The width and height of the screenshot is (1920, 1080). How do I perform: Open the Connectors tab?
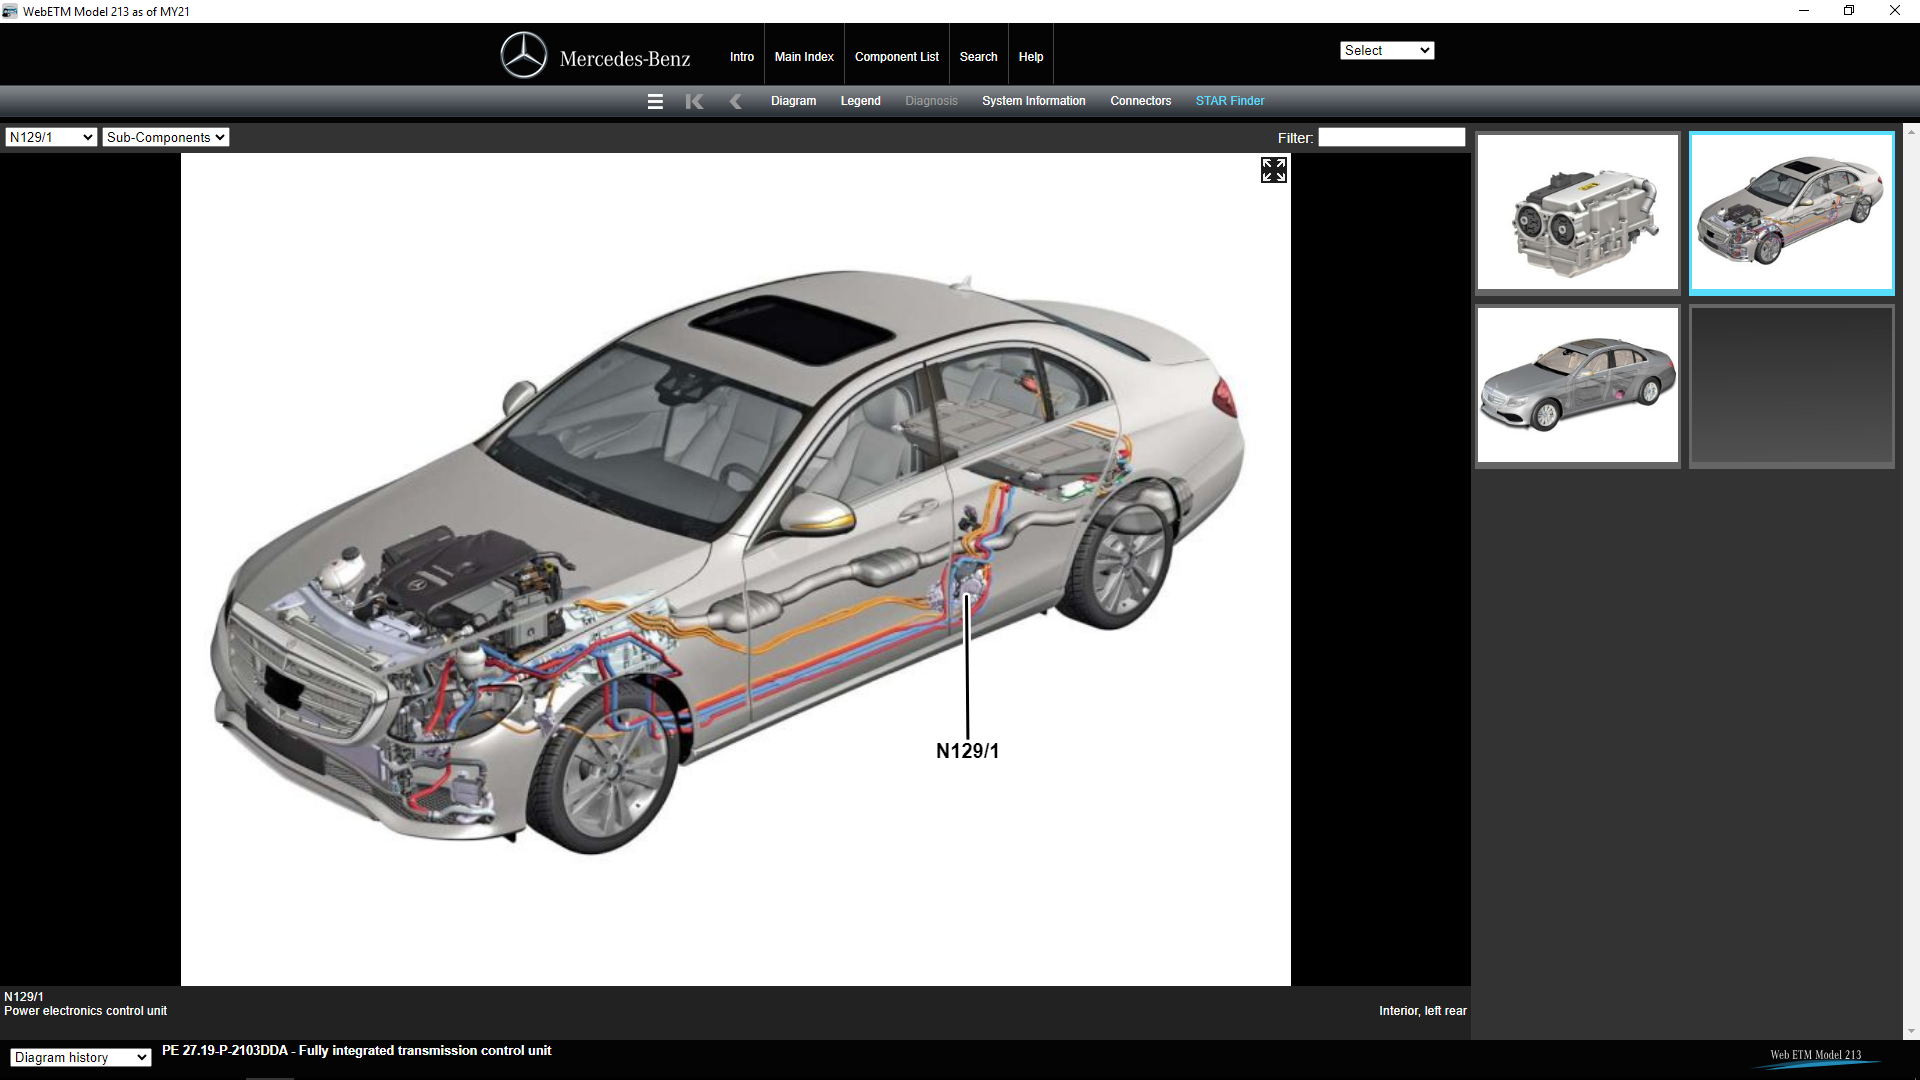click(1140, 101)
